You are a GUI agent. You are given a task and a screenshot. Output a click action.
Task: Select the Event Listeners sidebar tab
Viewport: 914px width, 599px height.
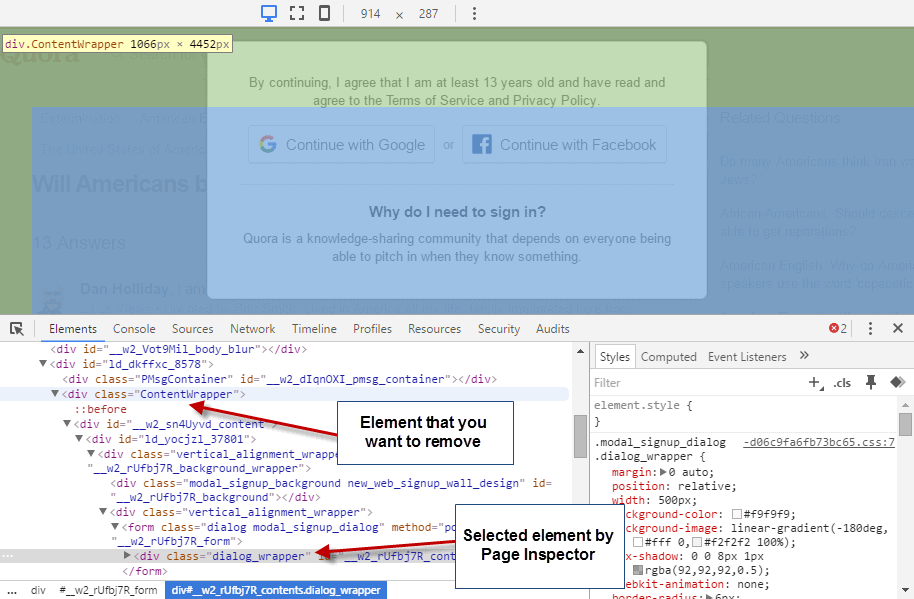[x=747, y=357]
